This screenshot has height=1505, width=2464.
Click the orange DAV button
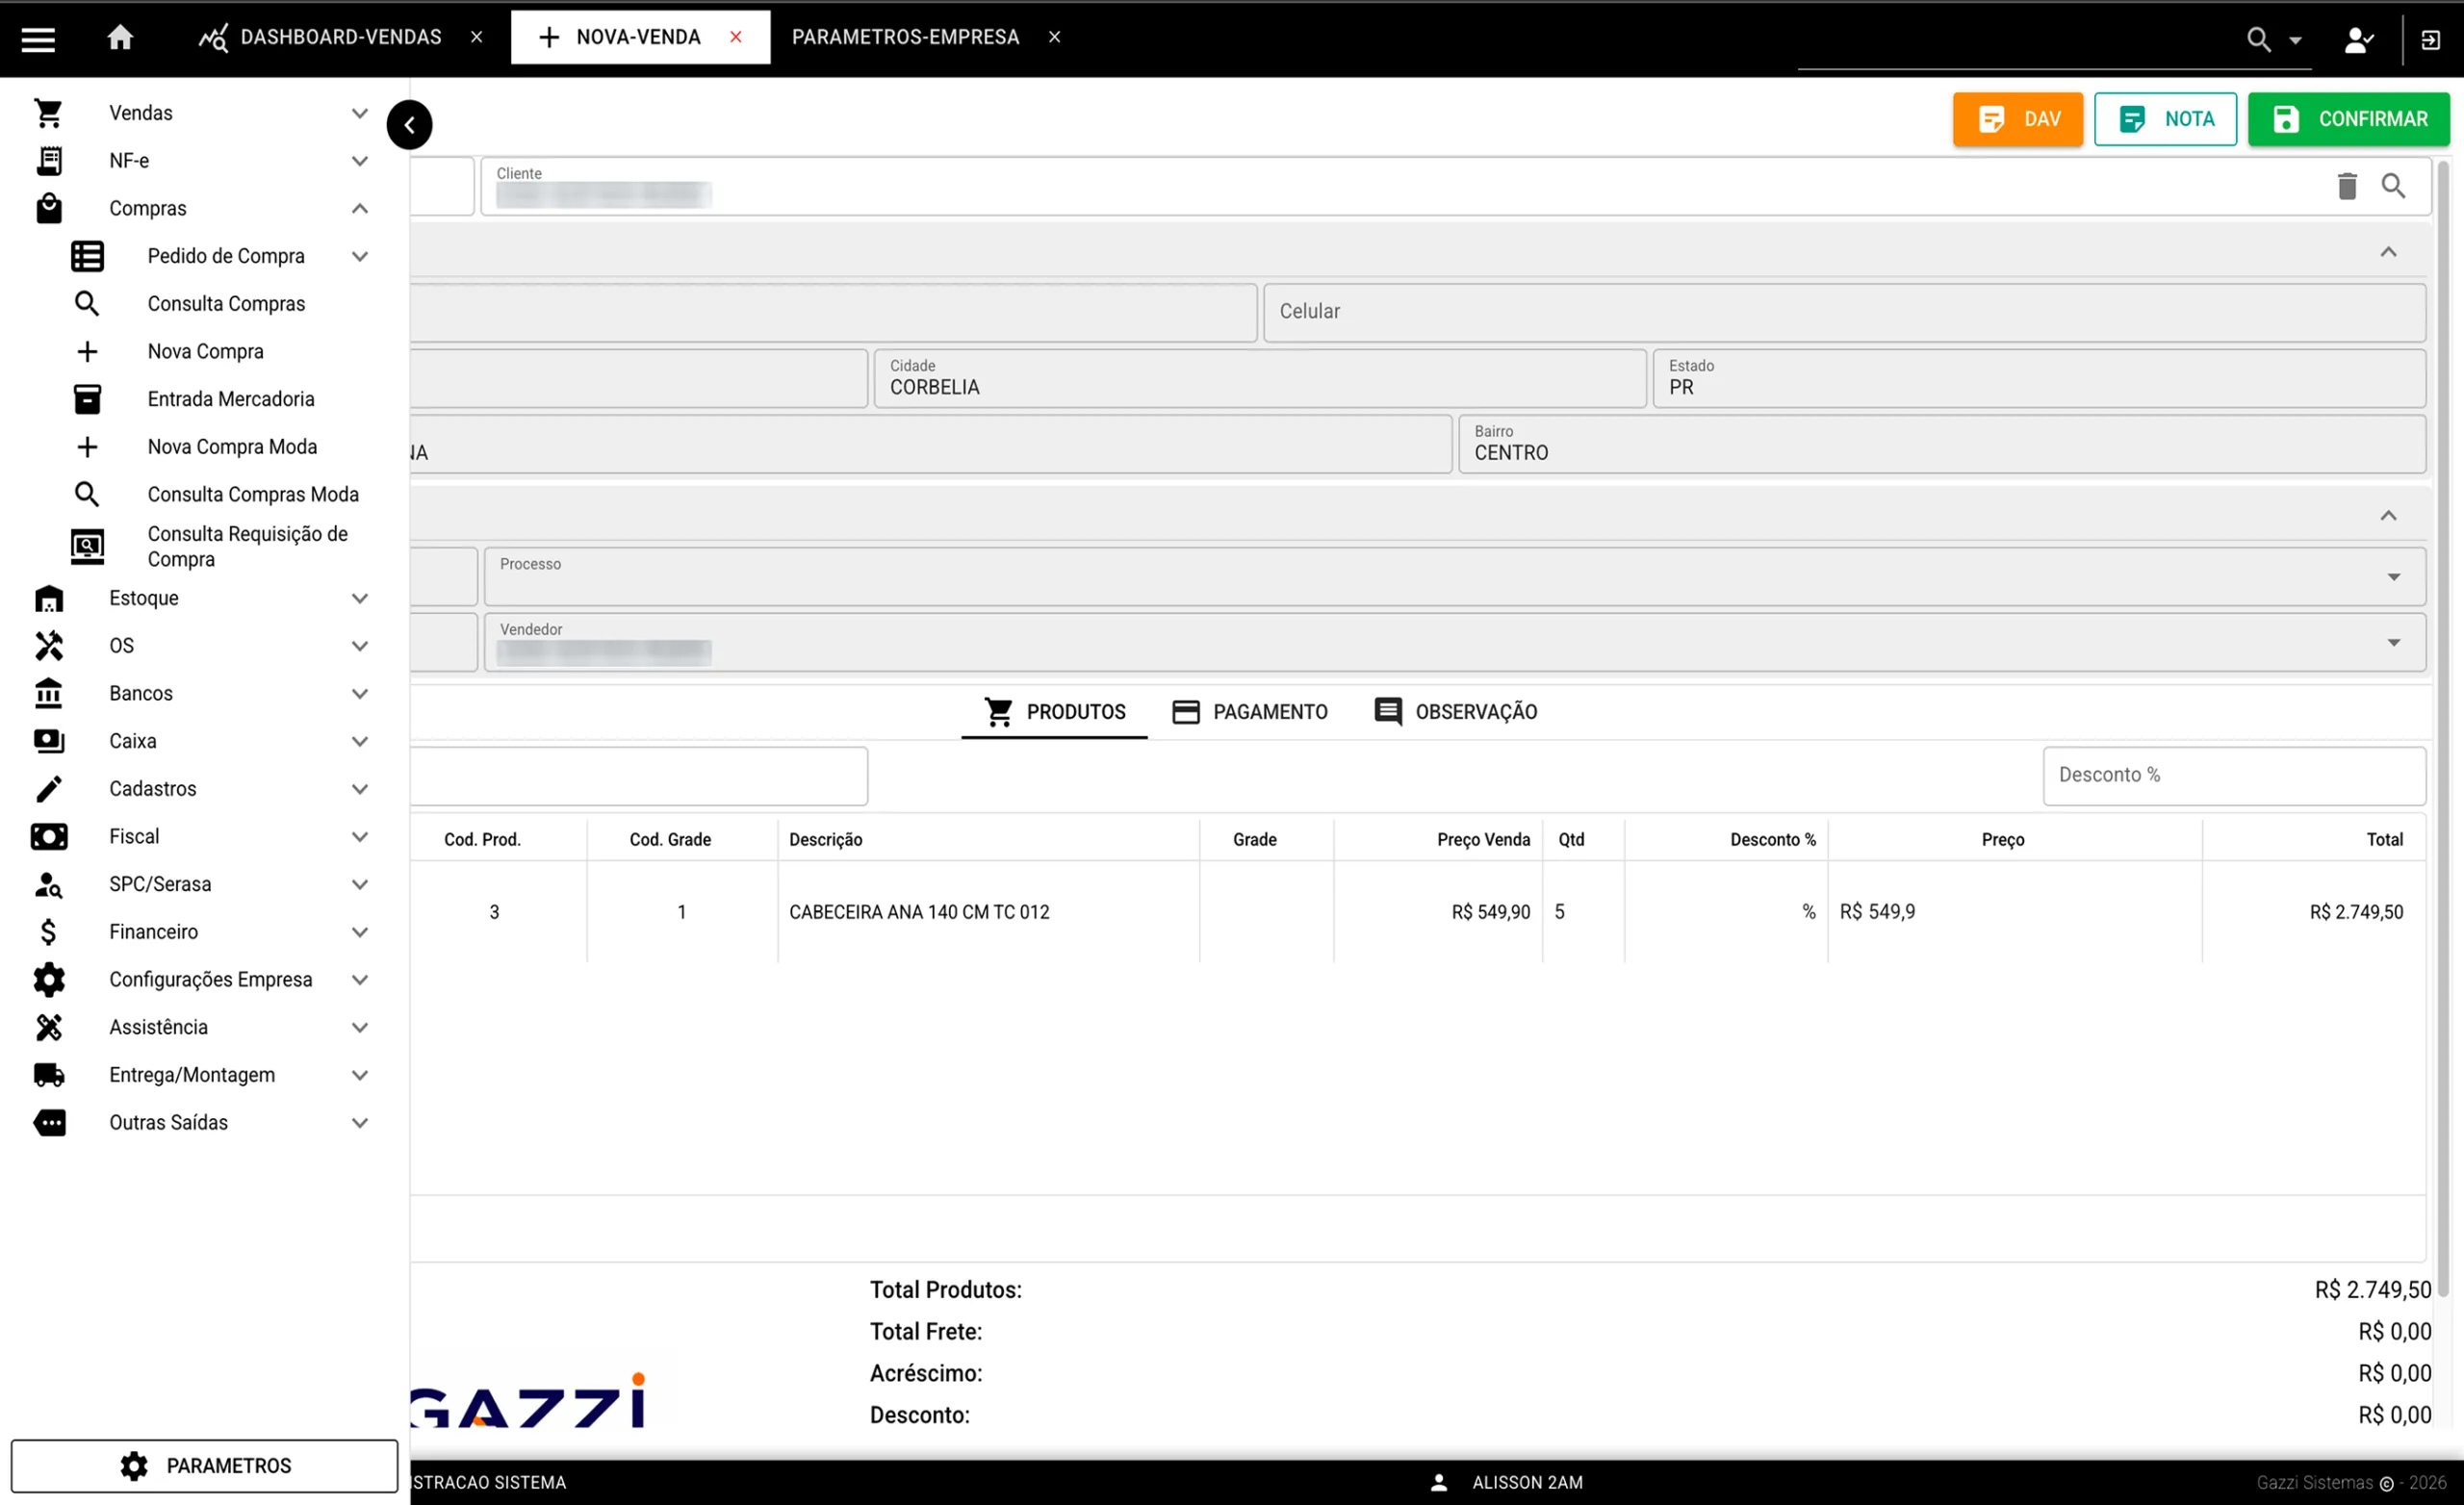tap(2017, 119)
